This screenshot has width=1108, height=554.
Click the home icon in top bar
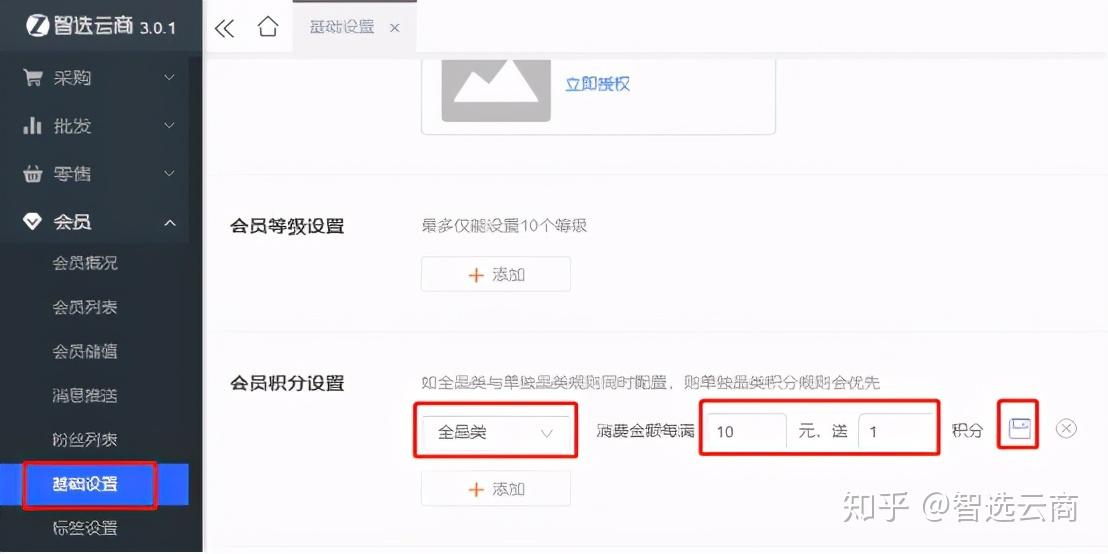(268, 28)
